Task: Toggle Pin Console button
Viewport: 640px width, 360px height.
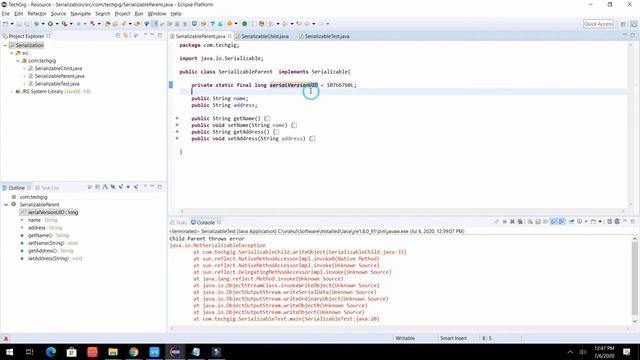Action: point(571,221)
